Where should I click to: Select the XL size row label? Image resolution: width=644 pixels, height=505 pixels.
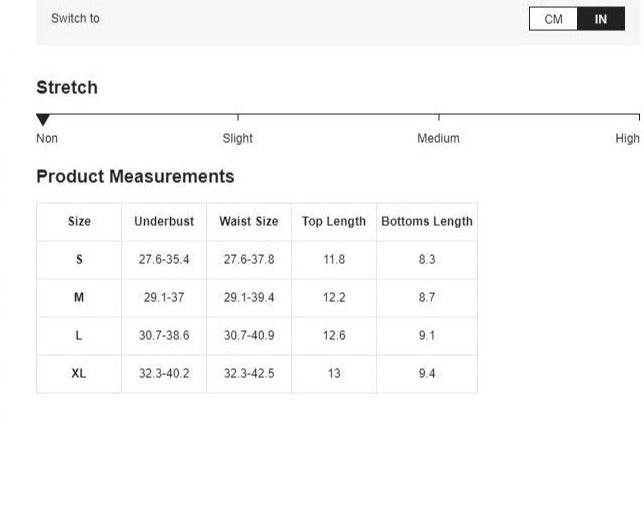coord(79,373)
